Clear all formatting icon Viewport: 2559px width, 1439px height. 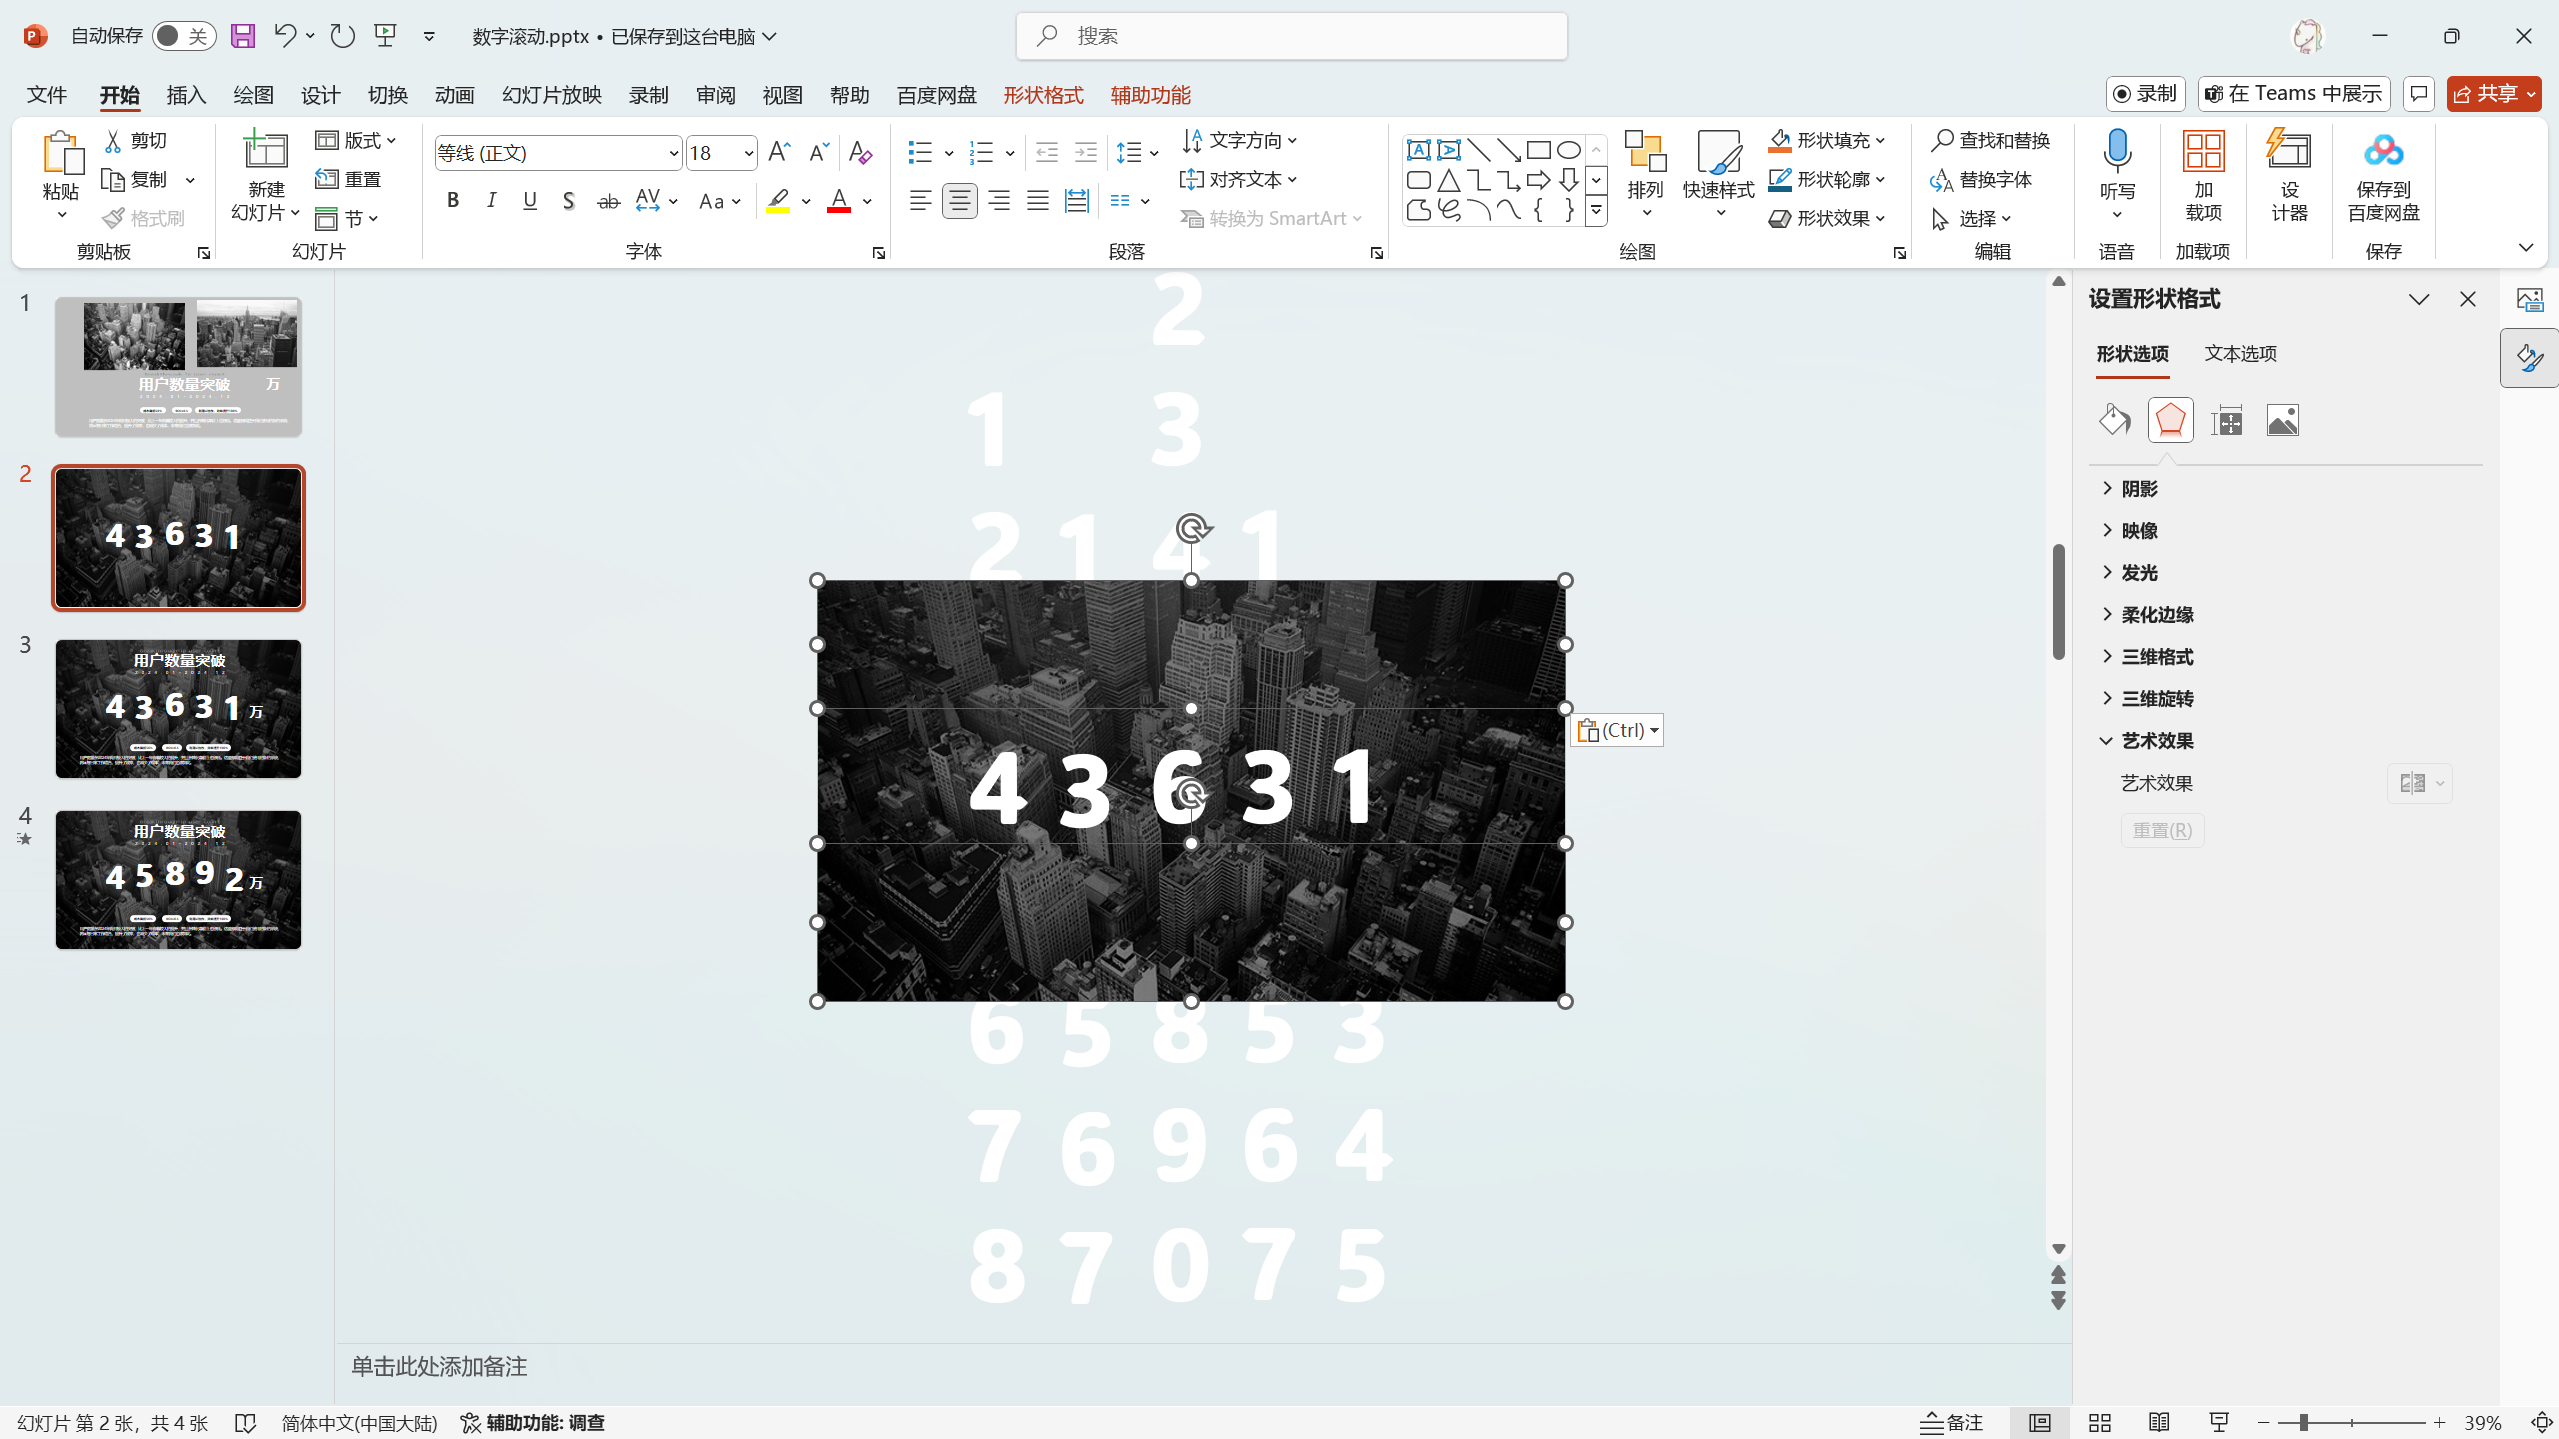[860, 153]
